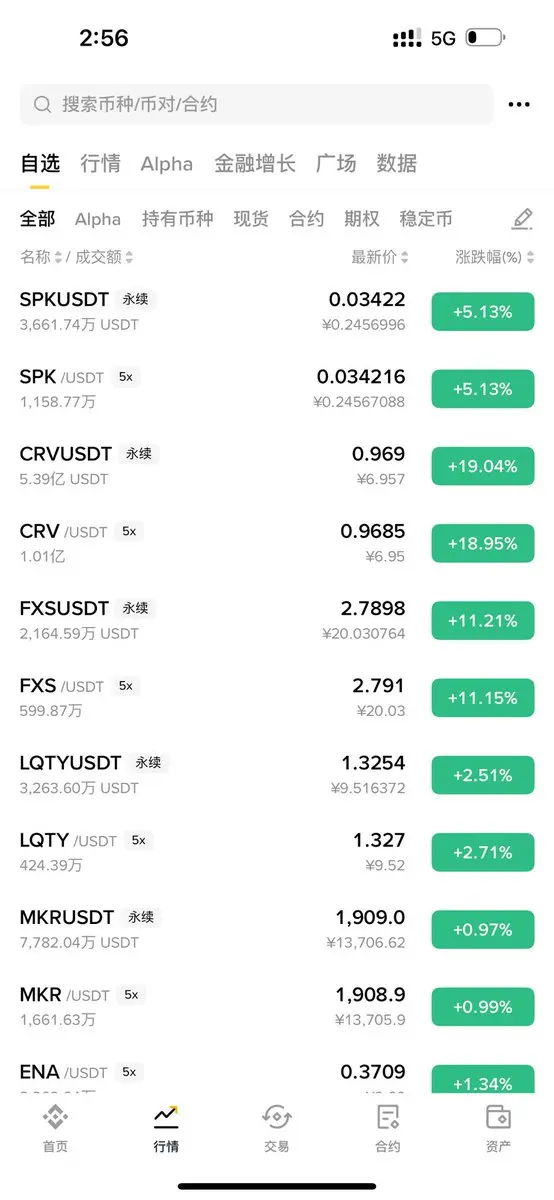
Task: Focus the 搜索币种/币对/合约 search field
Action: (x=256, y=104)
